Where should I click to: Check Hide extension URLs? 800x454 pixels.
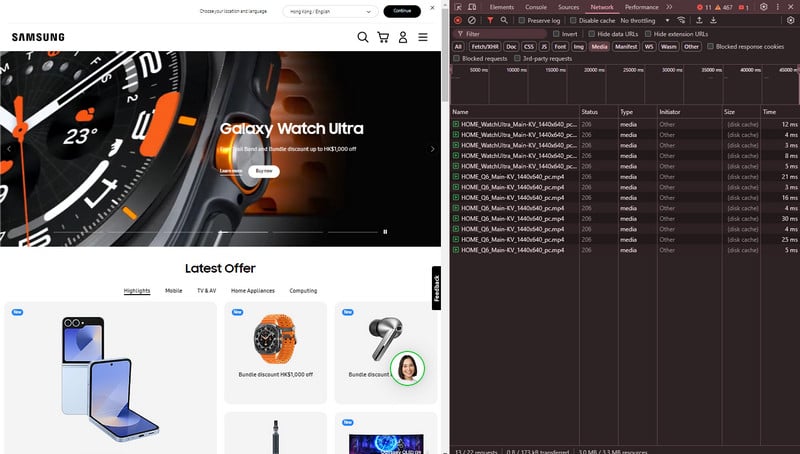(648, 34)
